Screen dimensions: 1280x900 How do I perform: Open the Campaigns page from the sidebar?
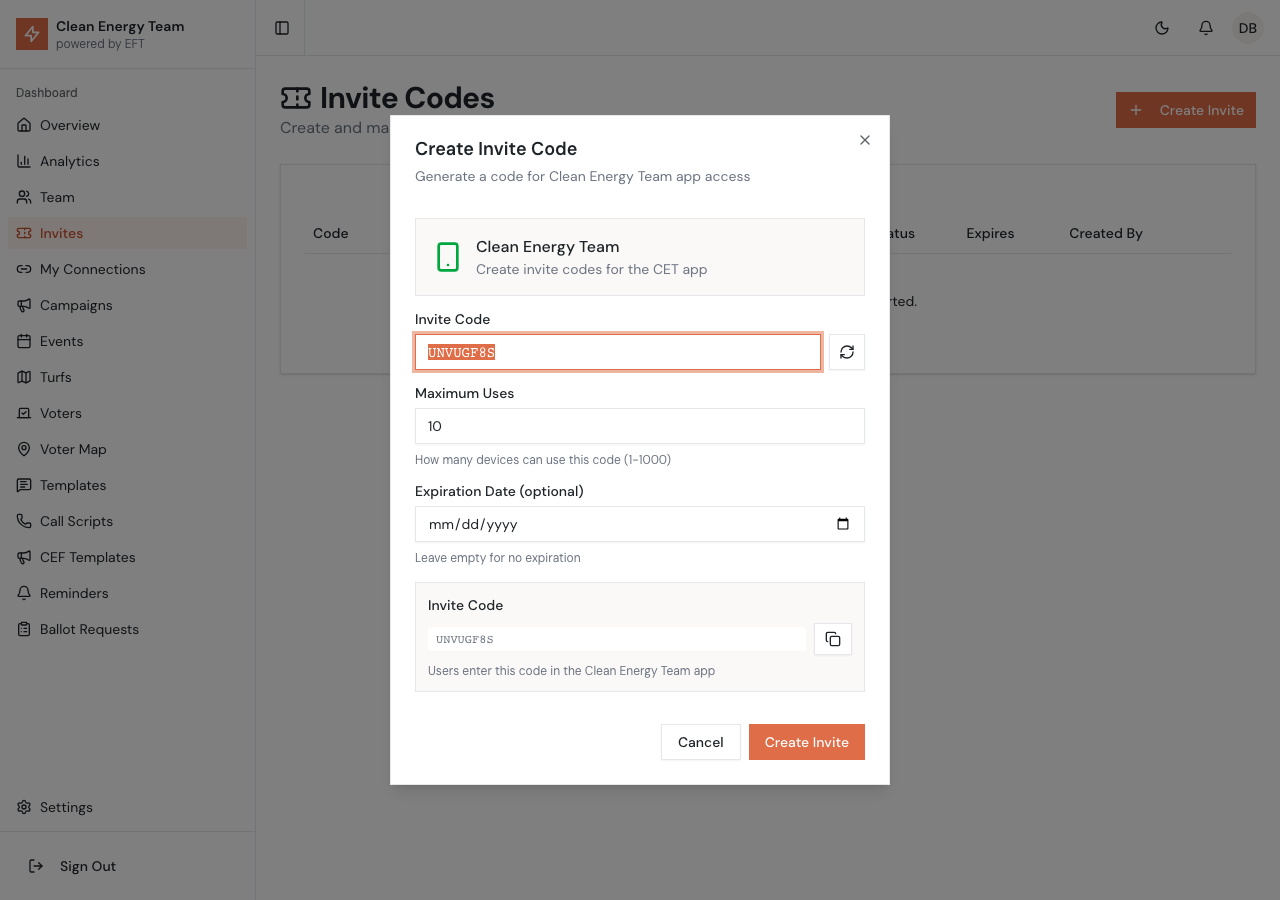(x=75, y=305)
